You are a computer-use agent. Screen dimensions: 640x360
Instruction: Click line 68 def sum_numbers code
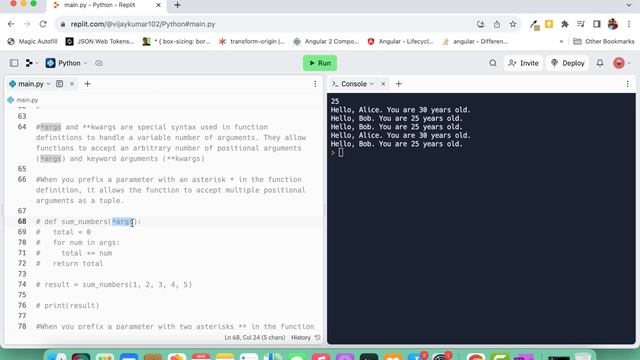(88, 222)
